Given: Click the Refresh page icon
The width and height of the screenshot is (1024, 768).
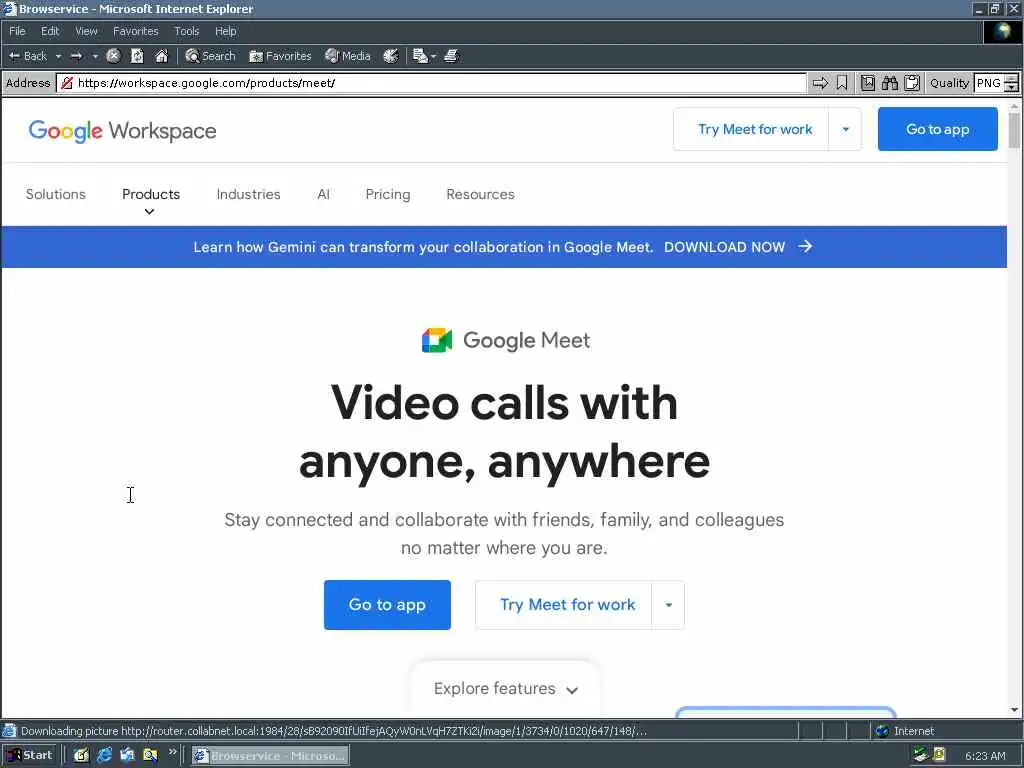Looking at the screenshot, I should click(x=137, y=56).
